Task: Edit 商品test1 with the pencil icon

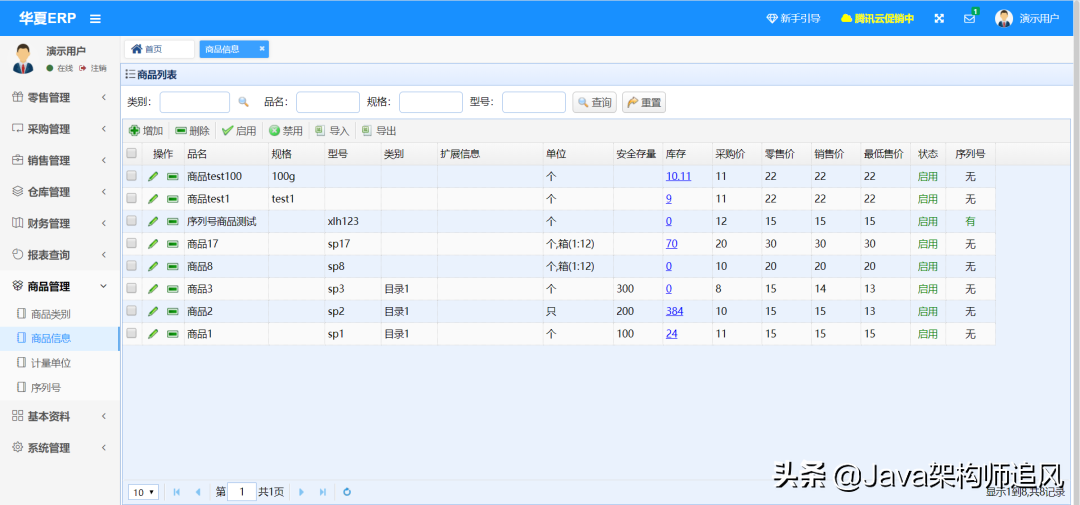Action: [153, 199]
